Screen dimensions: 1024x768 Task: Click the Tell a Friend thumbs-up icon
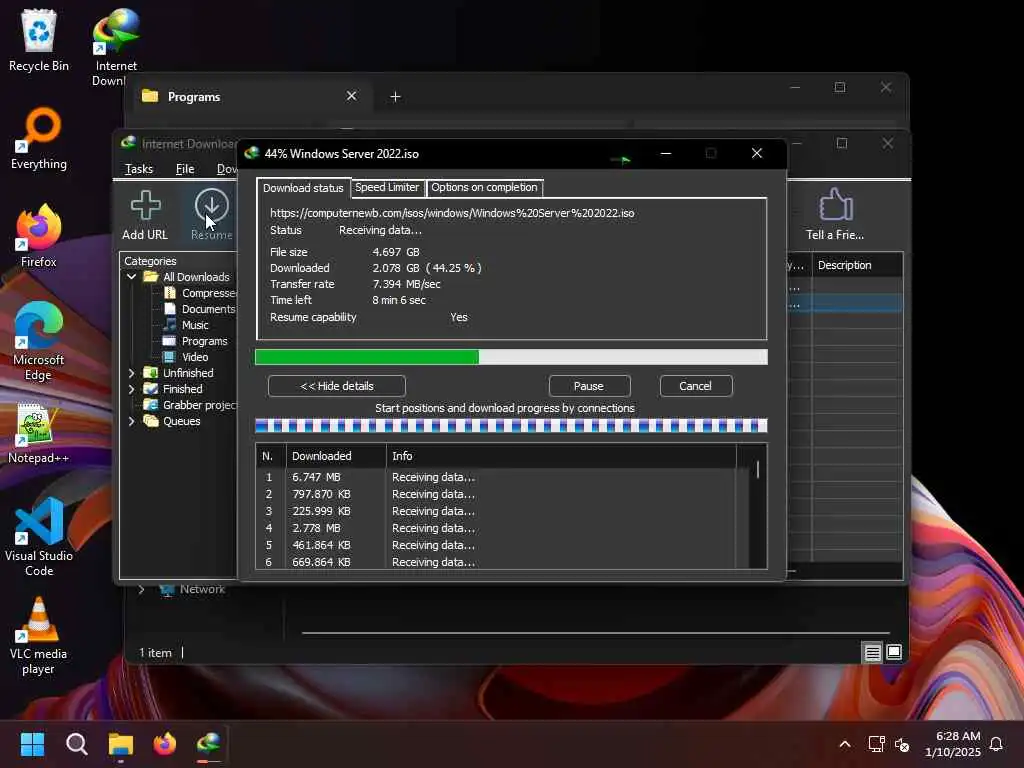coord(835,214)
